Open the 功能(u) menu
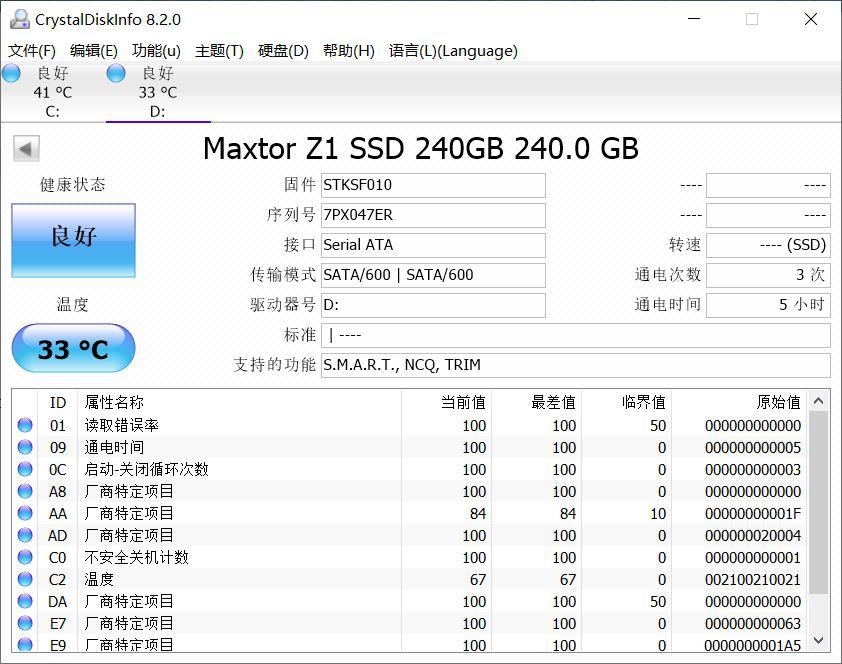This screenshot has width=842, height=664. pyautogui.click(x=156, y=51)
